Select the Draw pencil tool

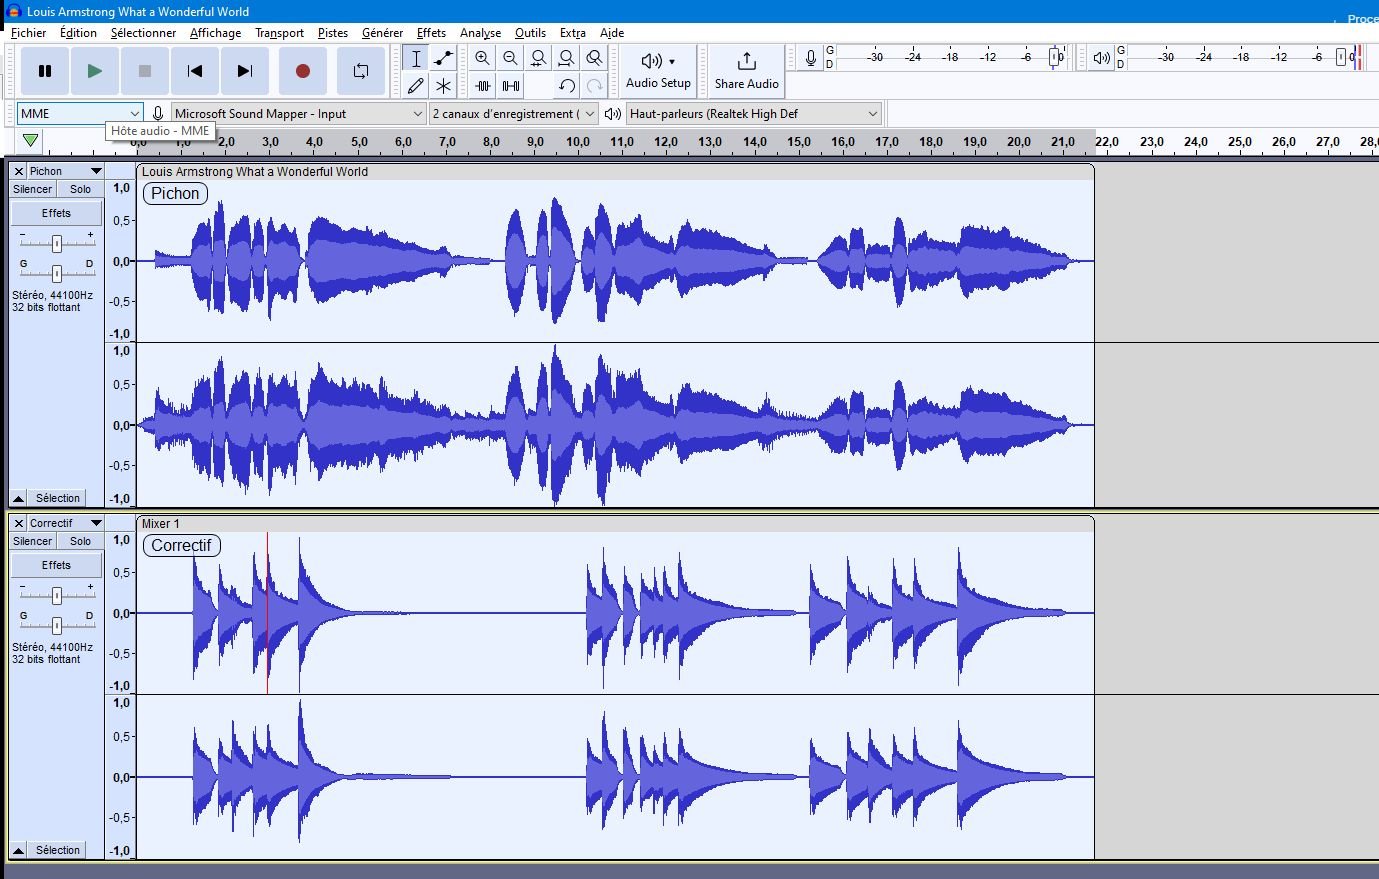(x=416, y=86)
